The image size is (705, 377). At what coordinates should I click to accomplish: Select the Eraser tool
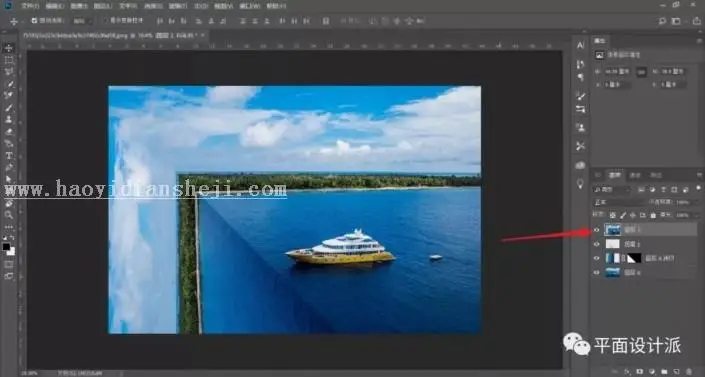pos(9,132)
